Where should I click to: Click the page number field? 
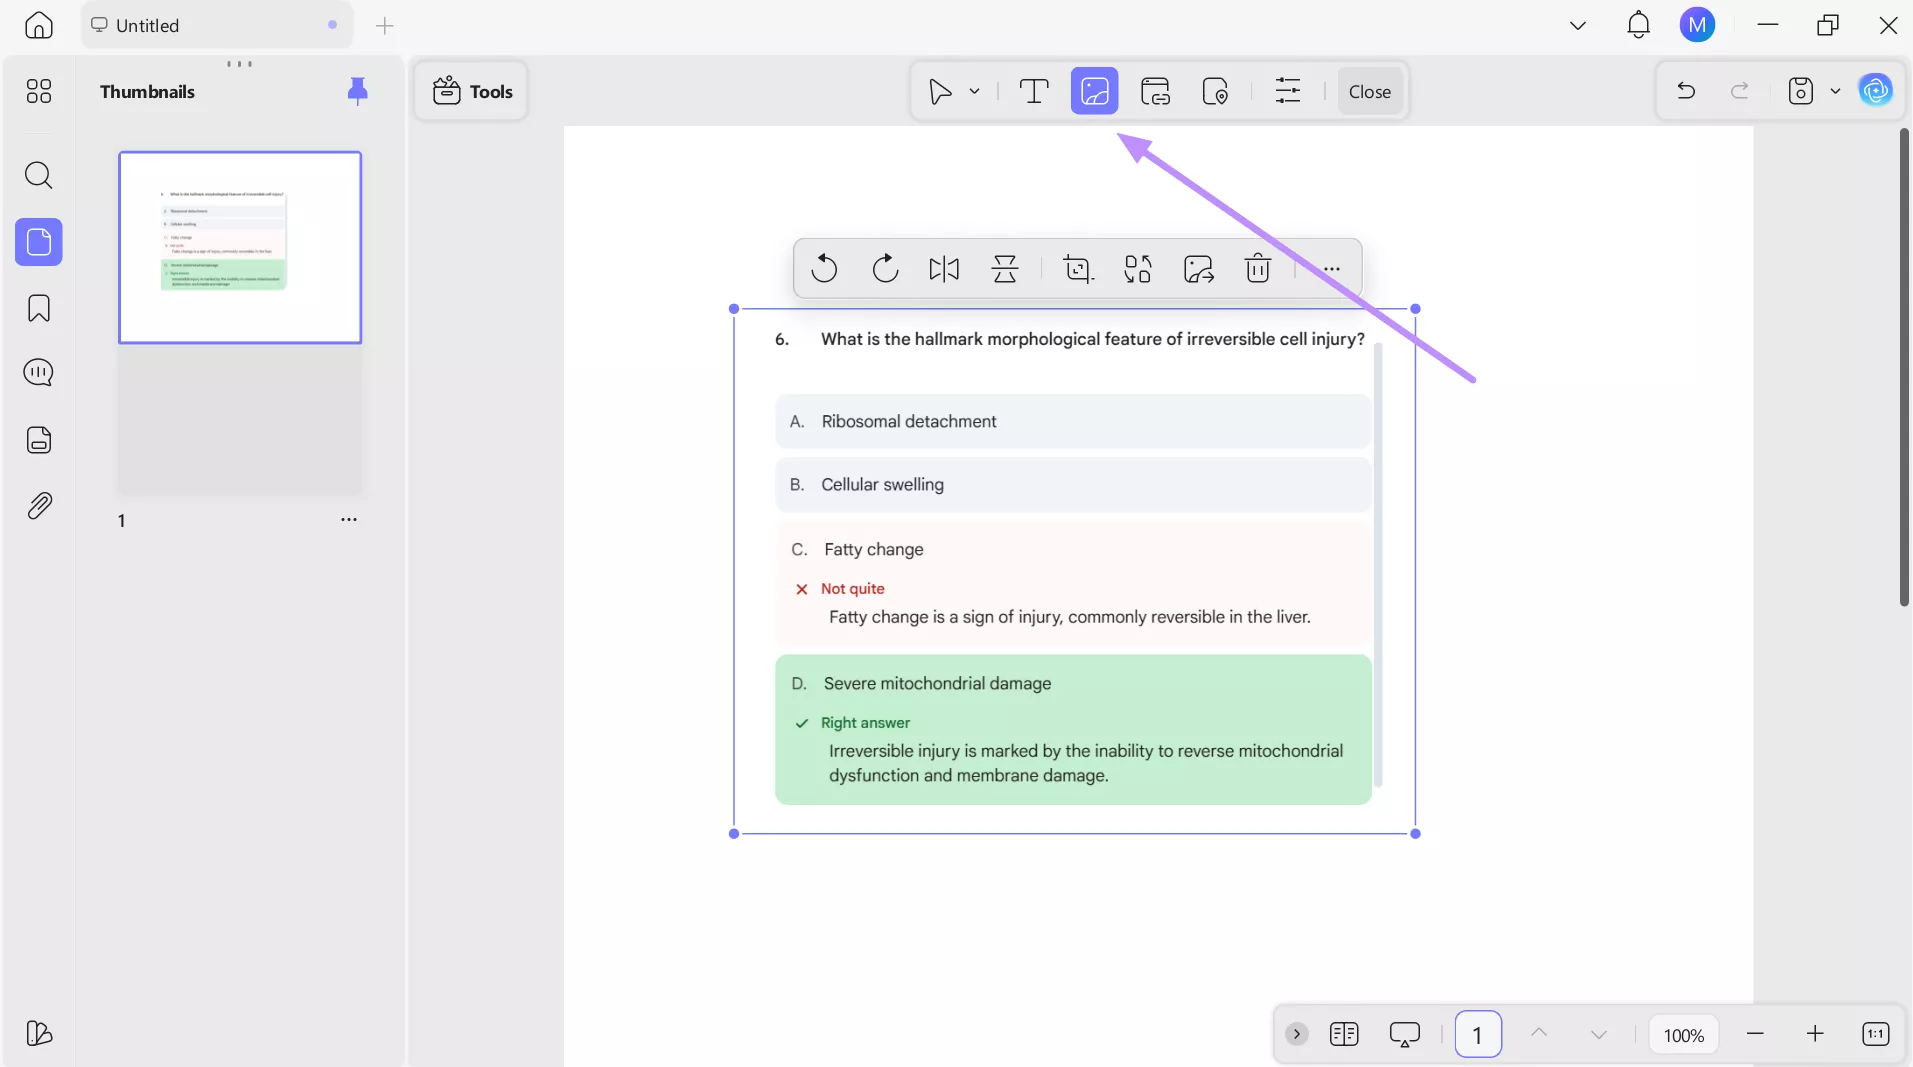(x=1477, y=1034)
